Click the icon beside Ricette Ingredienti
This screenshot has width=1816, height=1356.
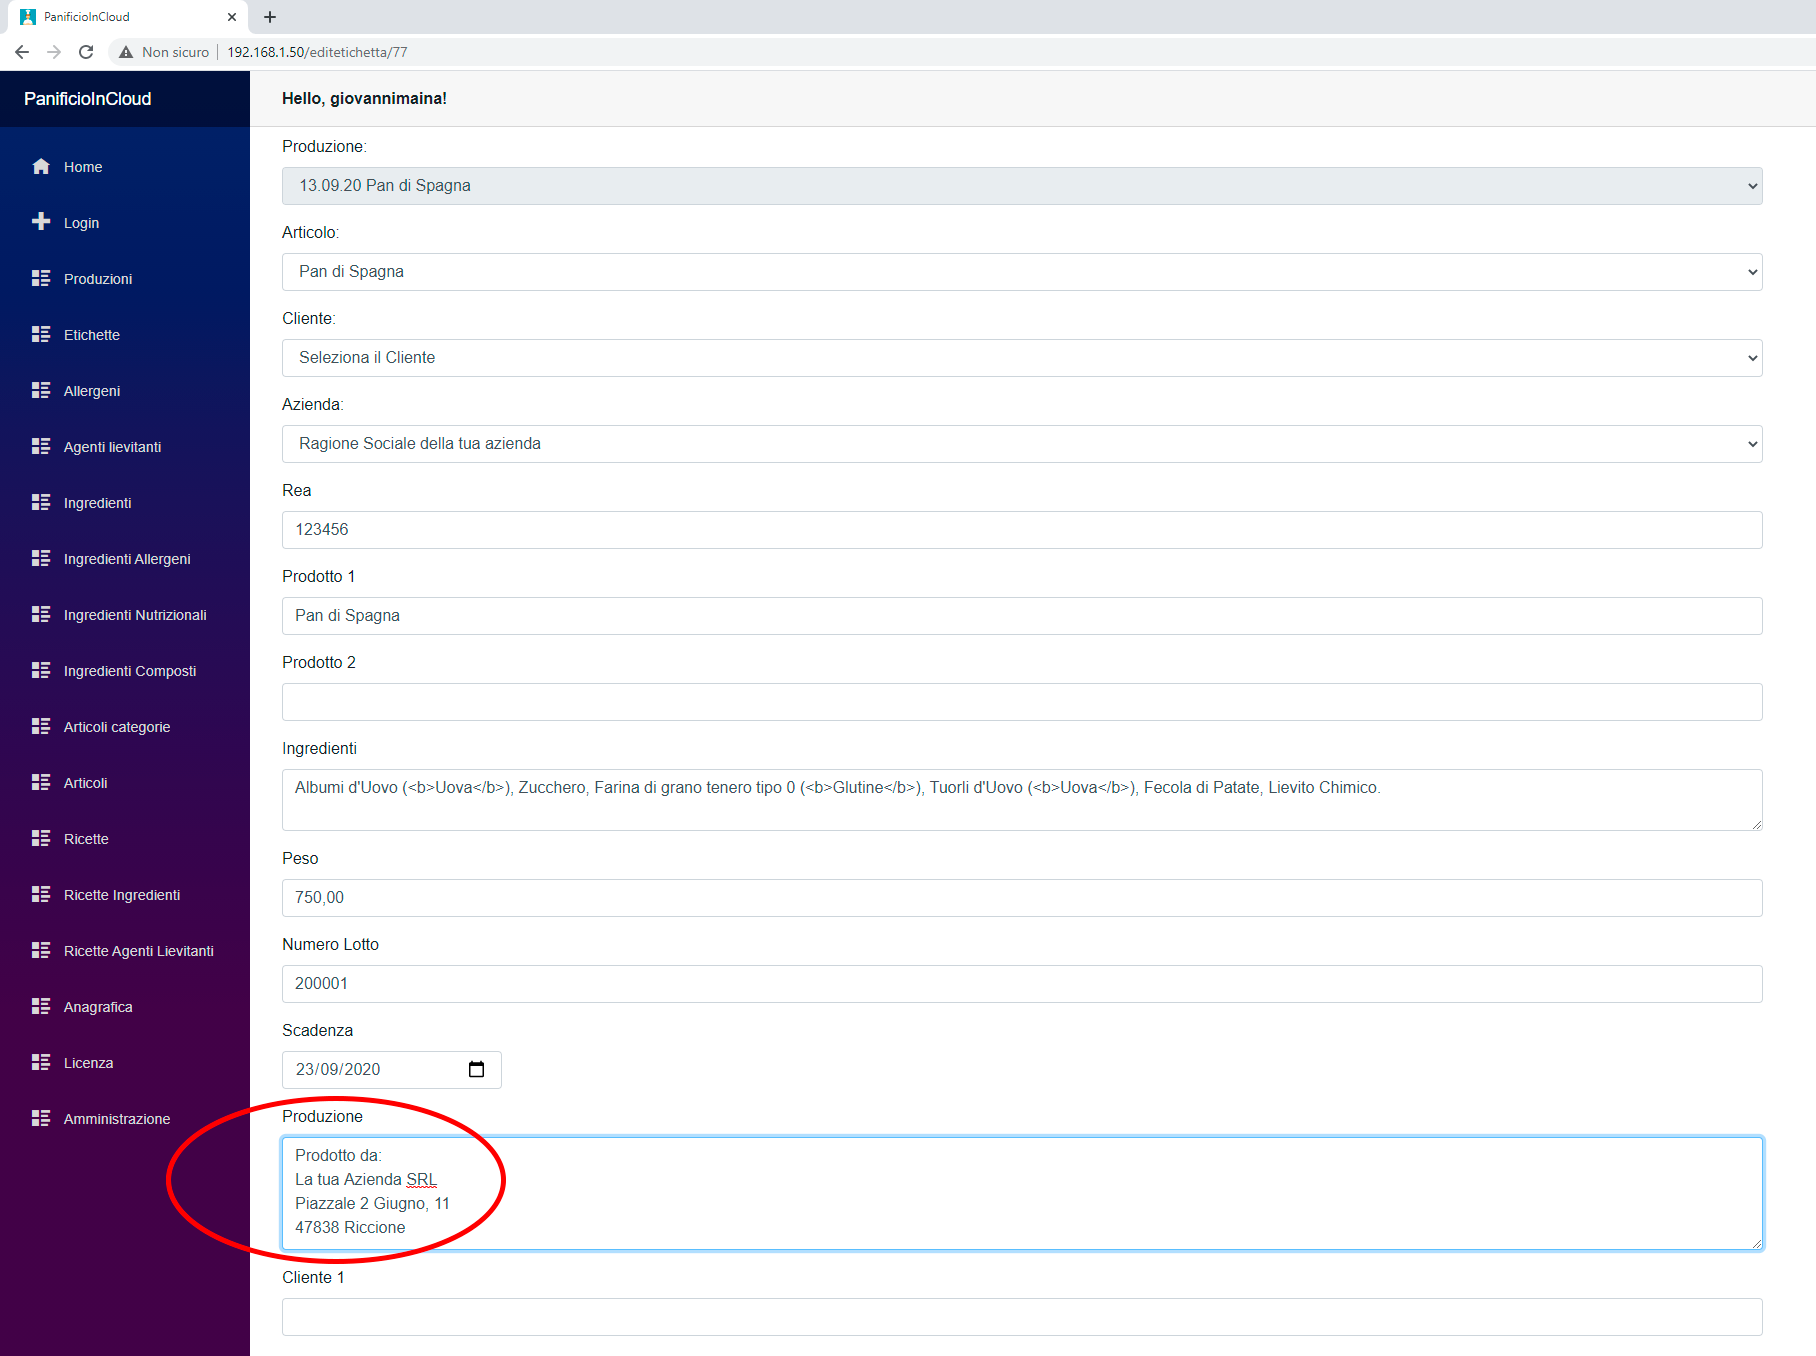point(41,894)
